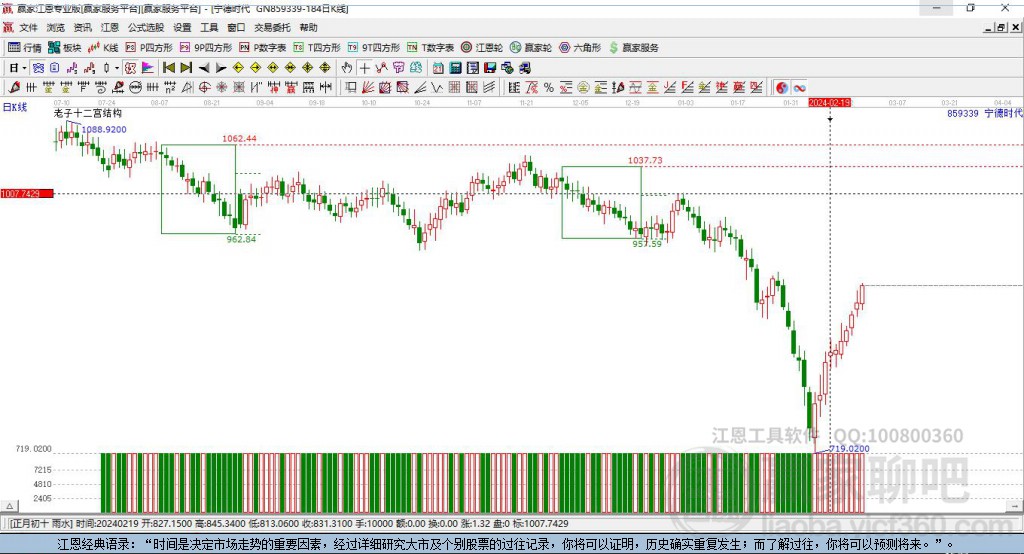
Task: Toggle the yin-yang red blue icon
Action: click(782, 88)
